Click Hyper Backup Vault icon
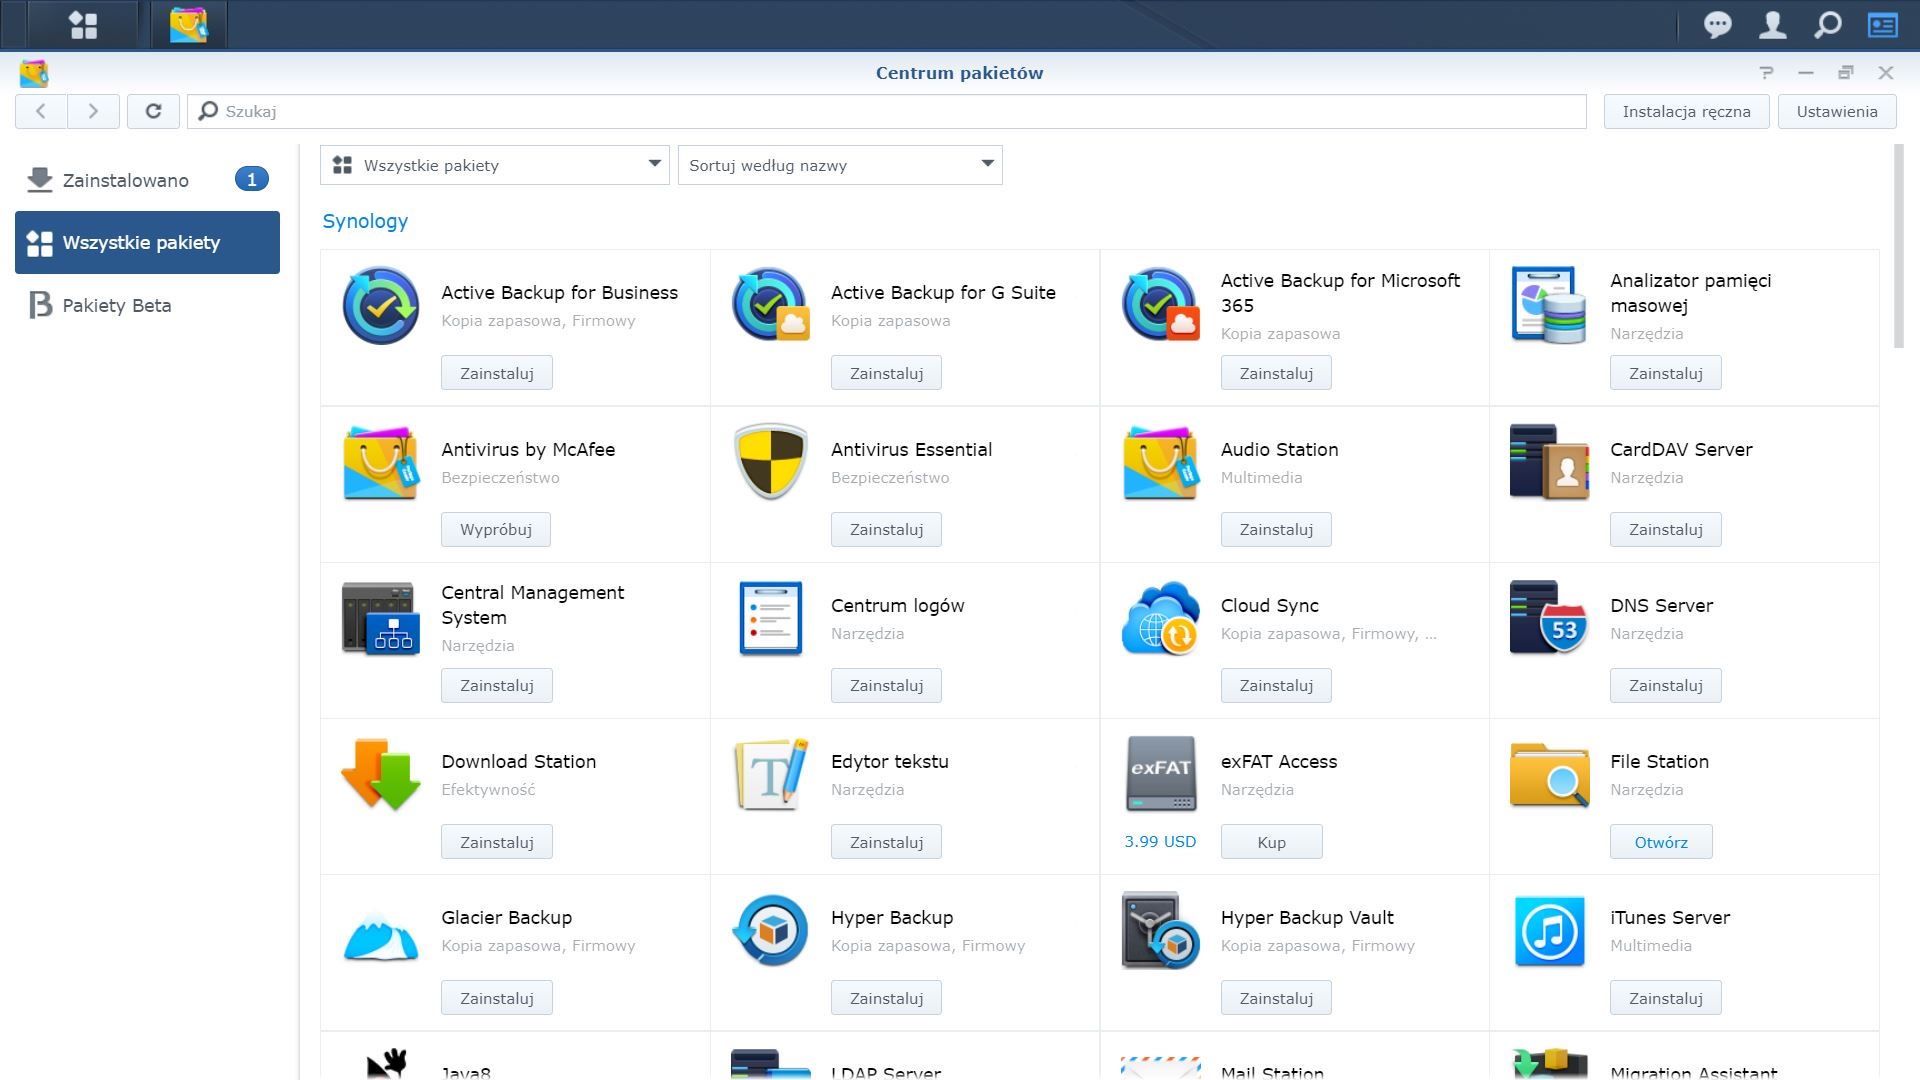The image size is (1920, 1080). pos(1160,930)
